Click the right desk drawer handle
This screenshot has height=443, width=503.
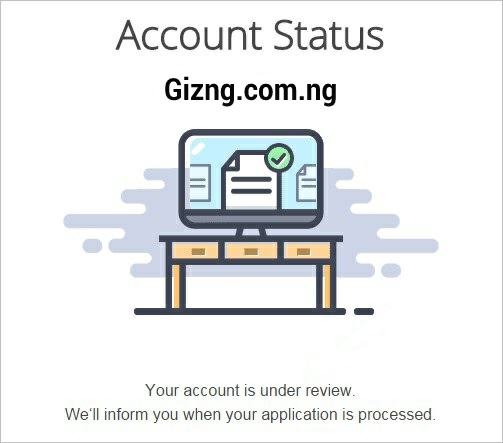(303, 251)
